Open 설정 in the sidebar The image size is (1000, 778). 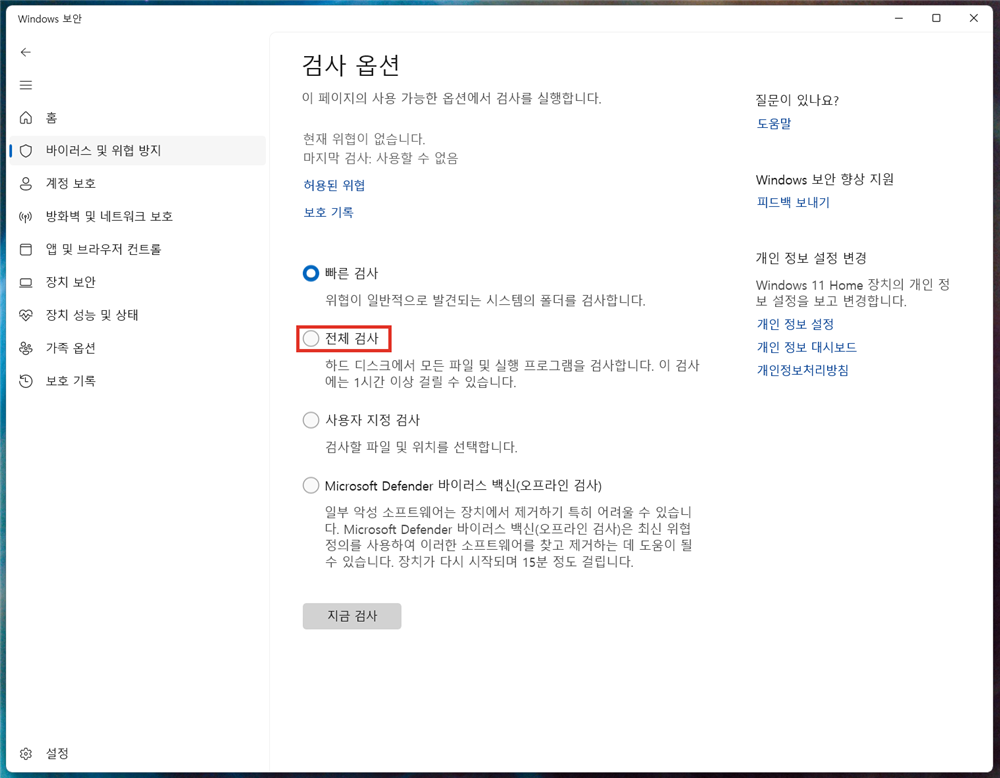tap(138, 754)
